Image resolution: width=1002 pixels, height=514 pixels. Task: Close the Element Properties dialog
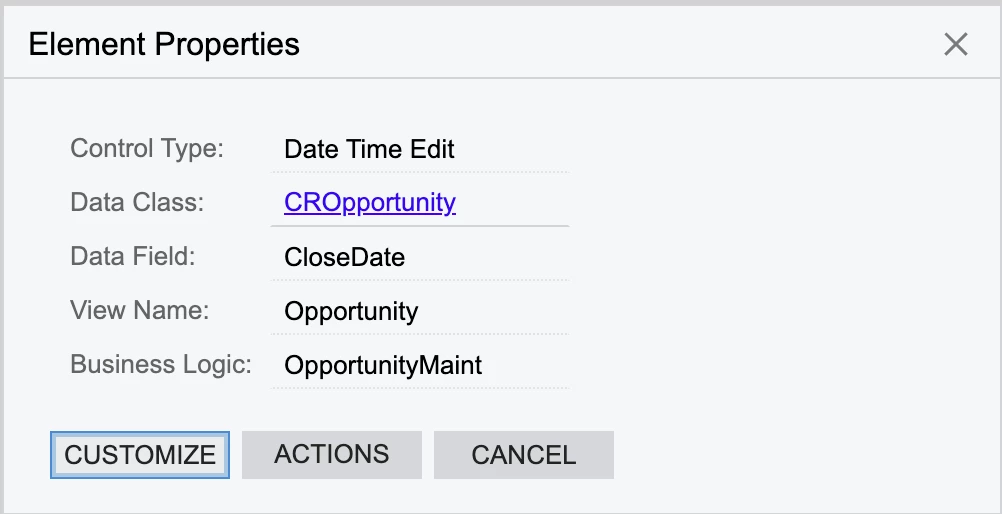[956, 44]
